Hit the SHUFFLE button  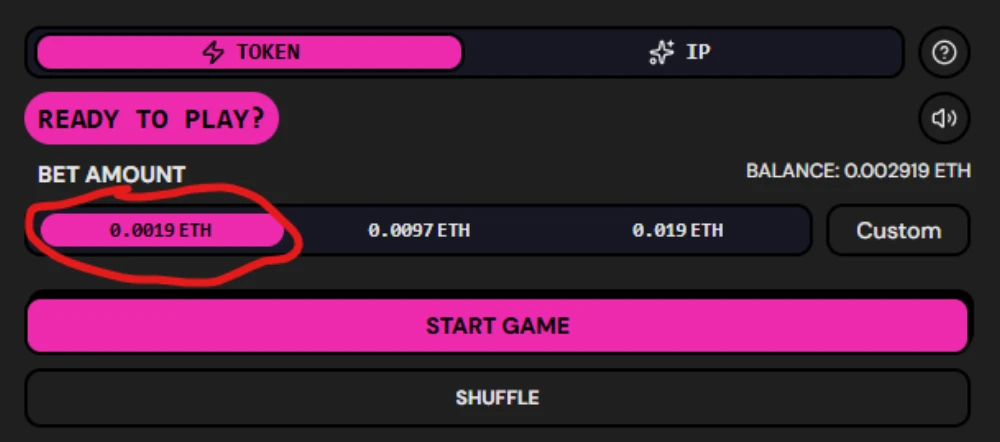pyautogui.click(x=497, y=398)
